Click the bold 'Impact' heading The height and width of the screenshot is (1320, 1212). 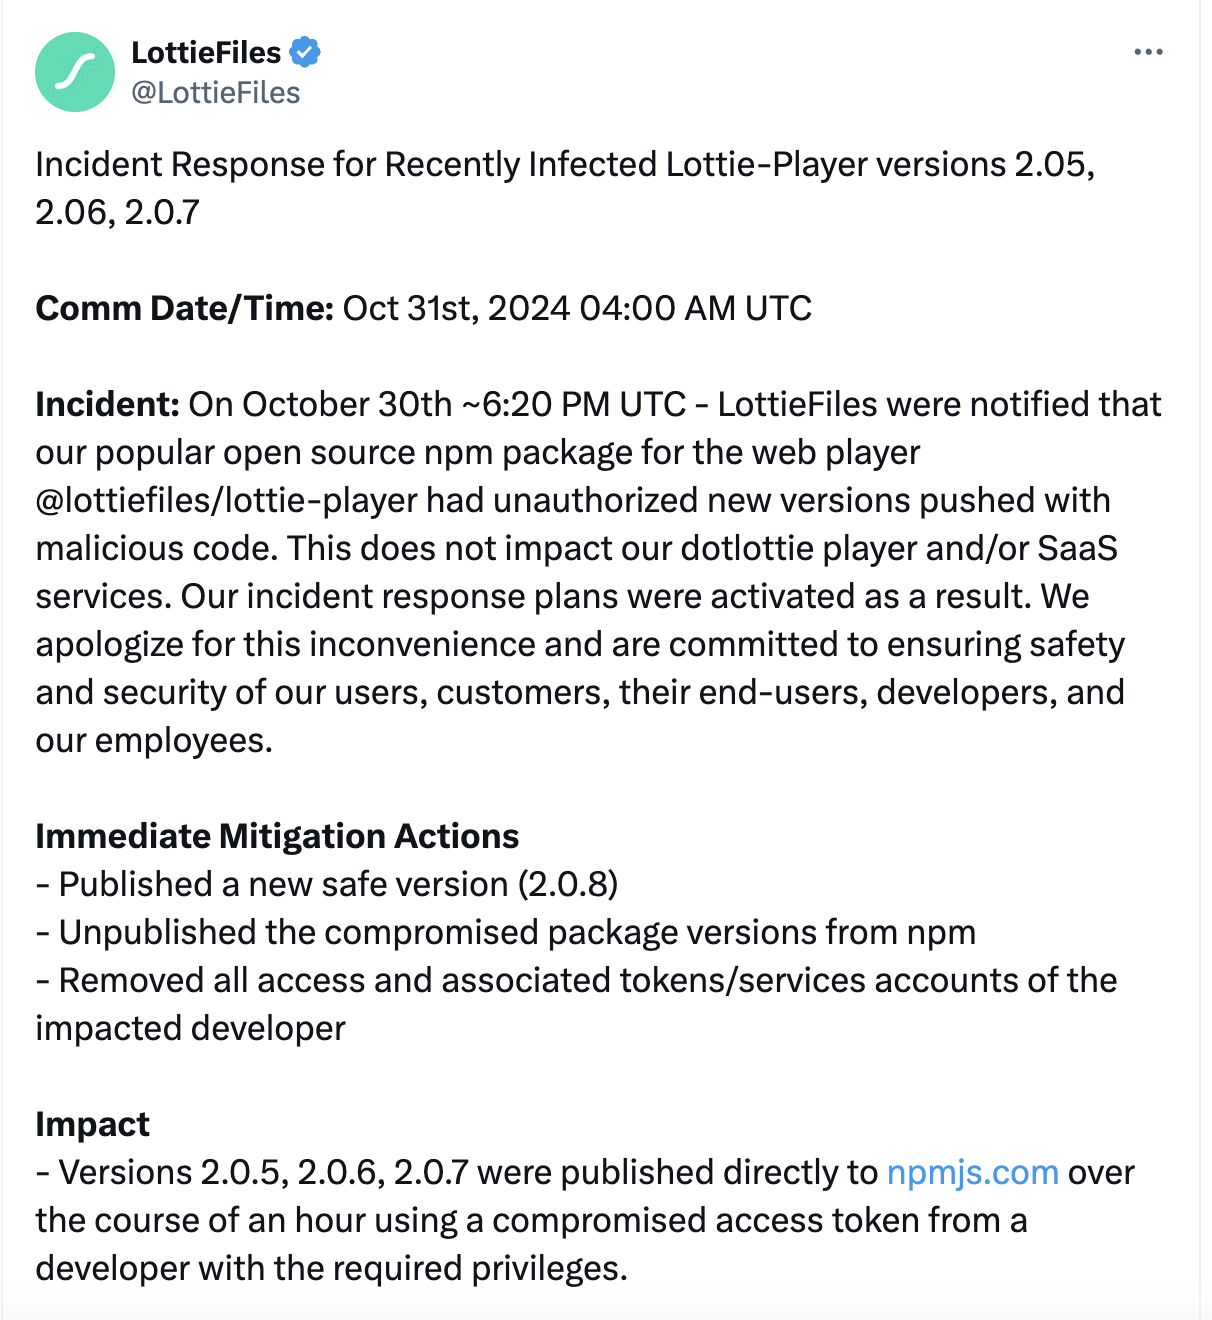[x=92, y=1124]
